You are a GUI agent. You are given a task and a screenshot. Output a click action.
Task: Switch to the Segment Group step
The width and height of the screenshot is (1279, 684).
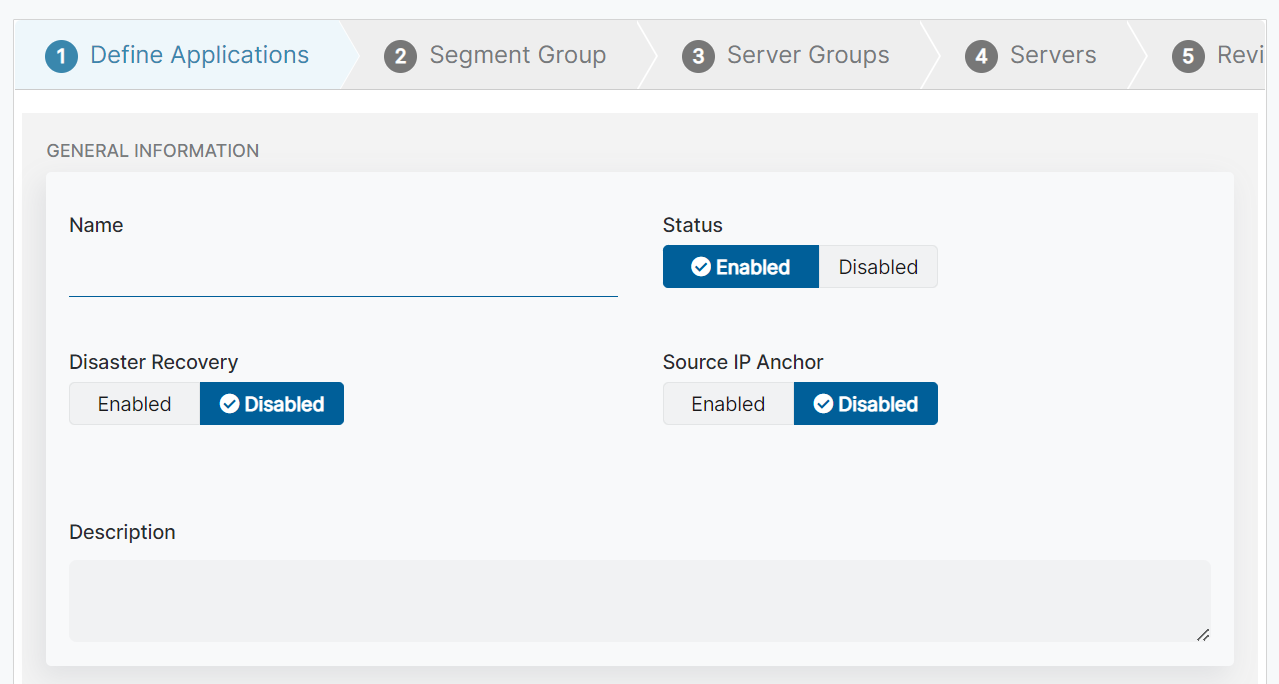[516, 56]
